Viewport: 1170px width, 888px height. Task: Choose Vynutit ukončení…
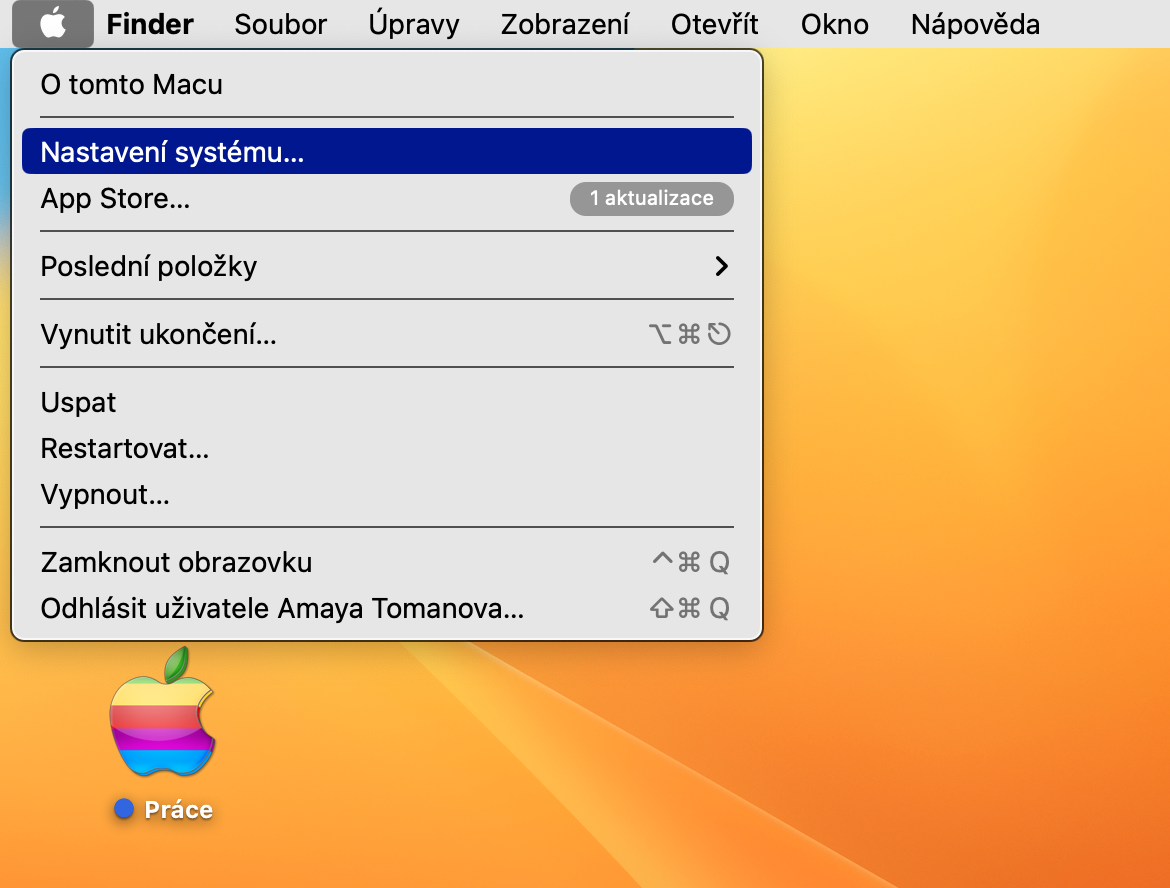387,334
